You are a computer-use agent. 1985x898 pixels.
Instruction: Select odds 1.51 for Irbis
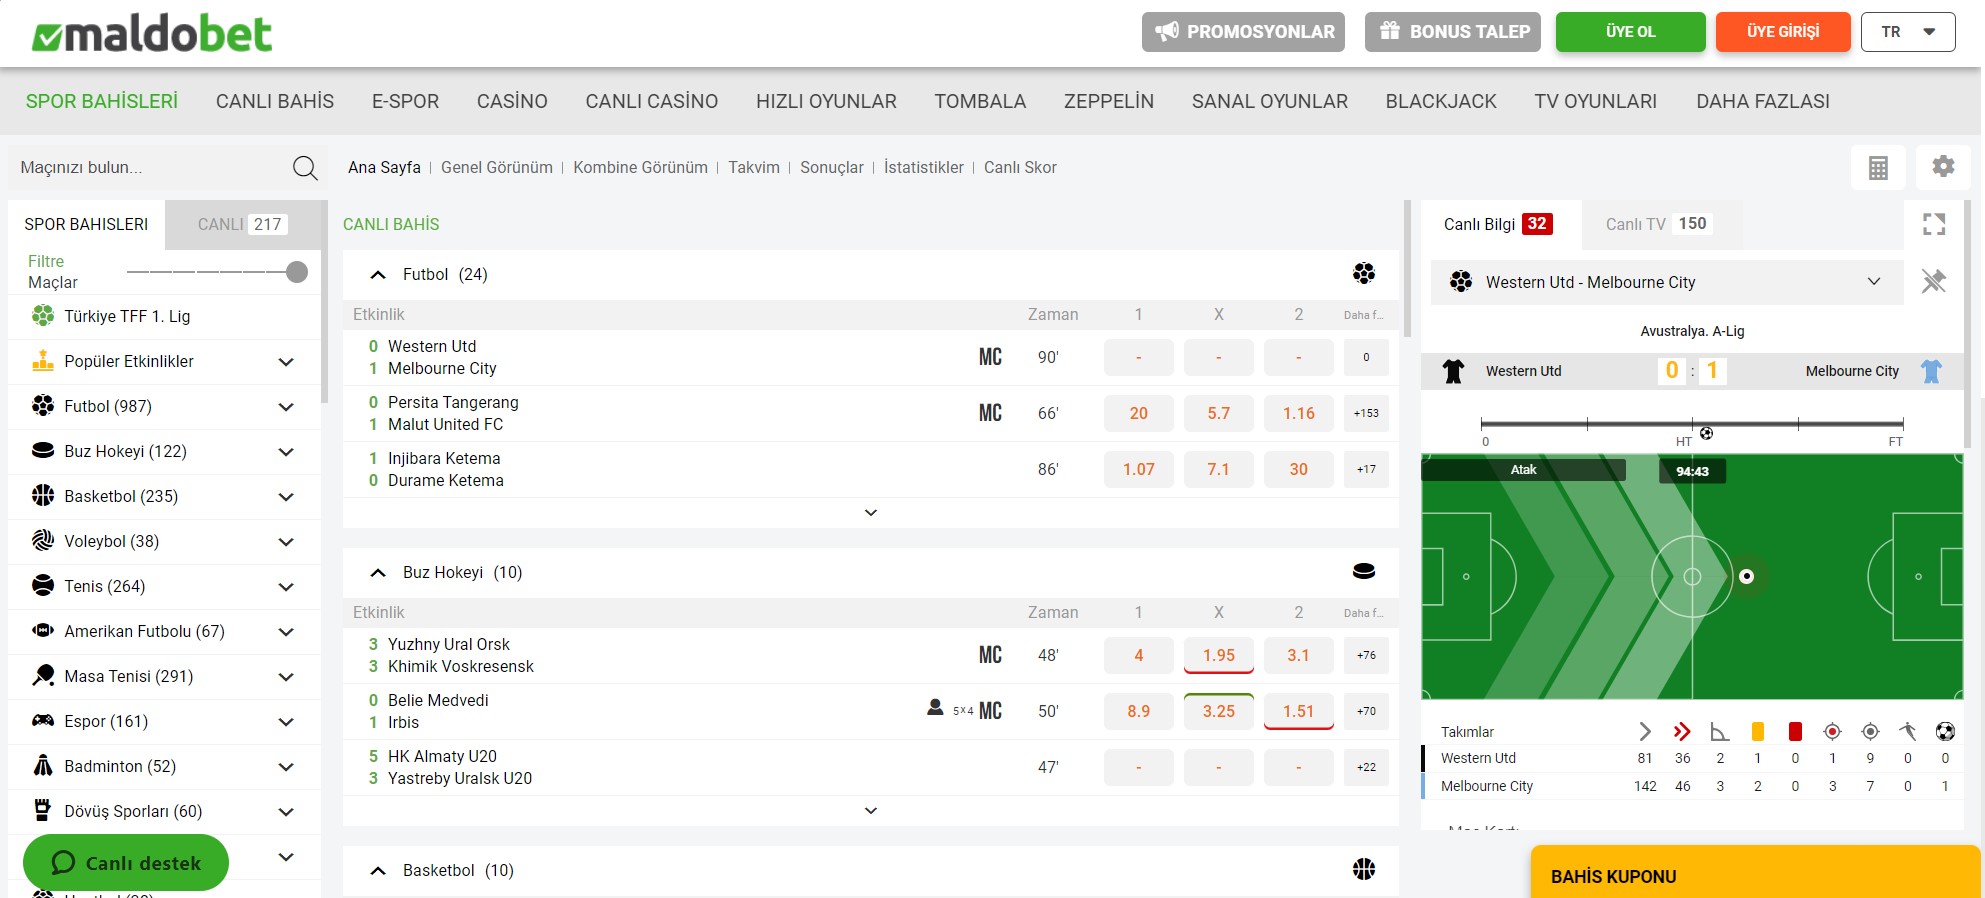click(1299, 711)
